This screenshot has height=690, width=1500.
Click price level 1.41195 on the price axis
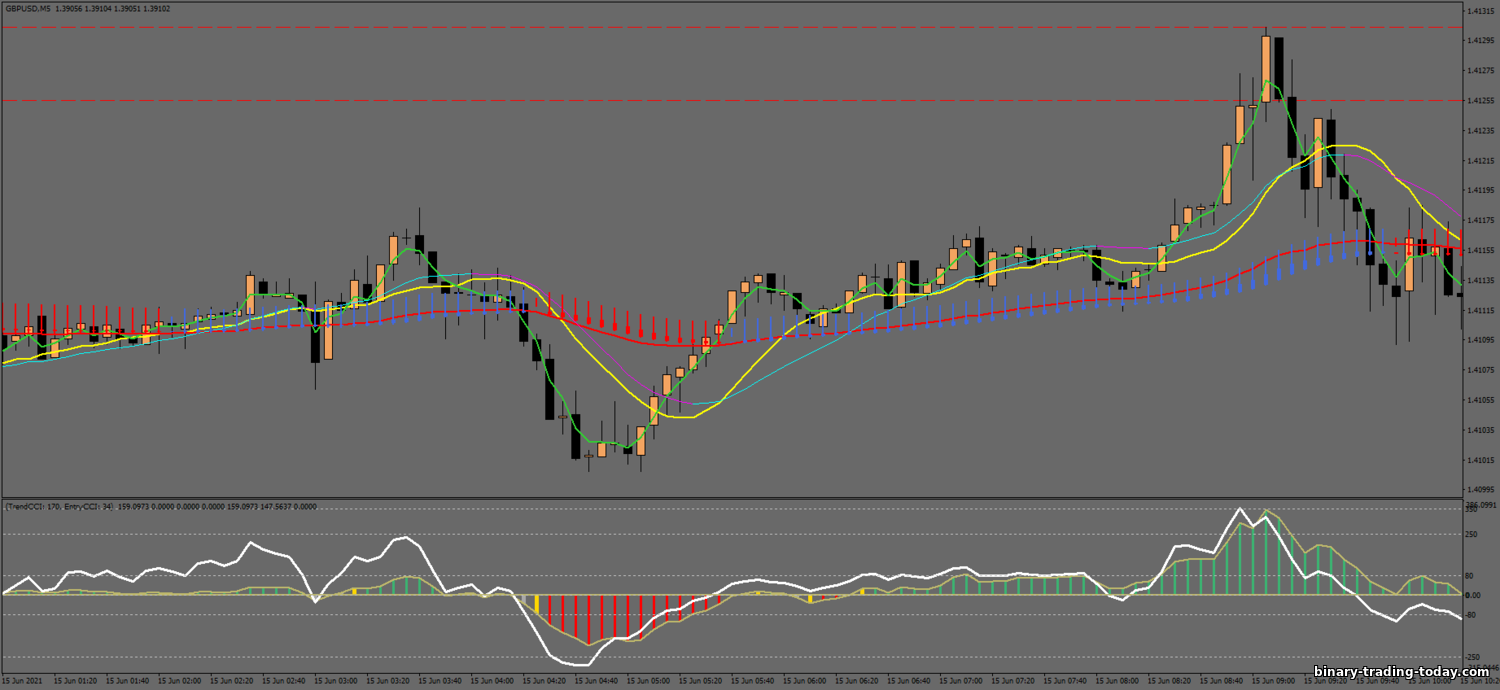[x=1480, y=190]
